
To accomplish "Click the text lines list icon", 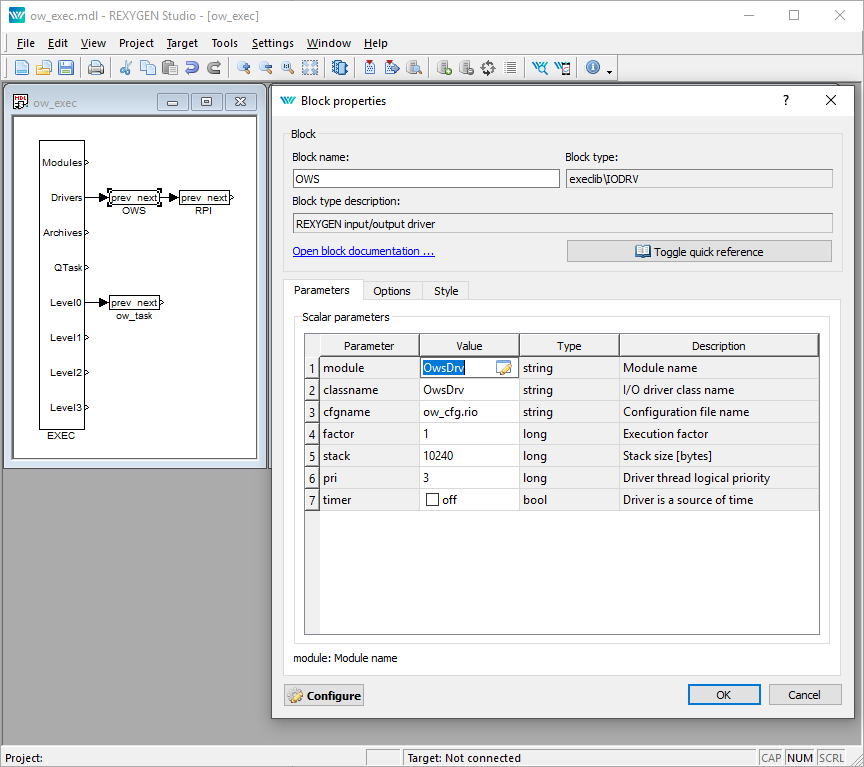I will tap(510, 68).
